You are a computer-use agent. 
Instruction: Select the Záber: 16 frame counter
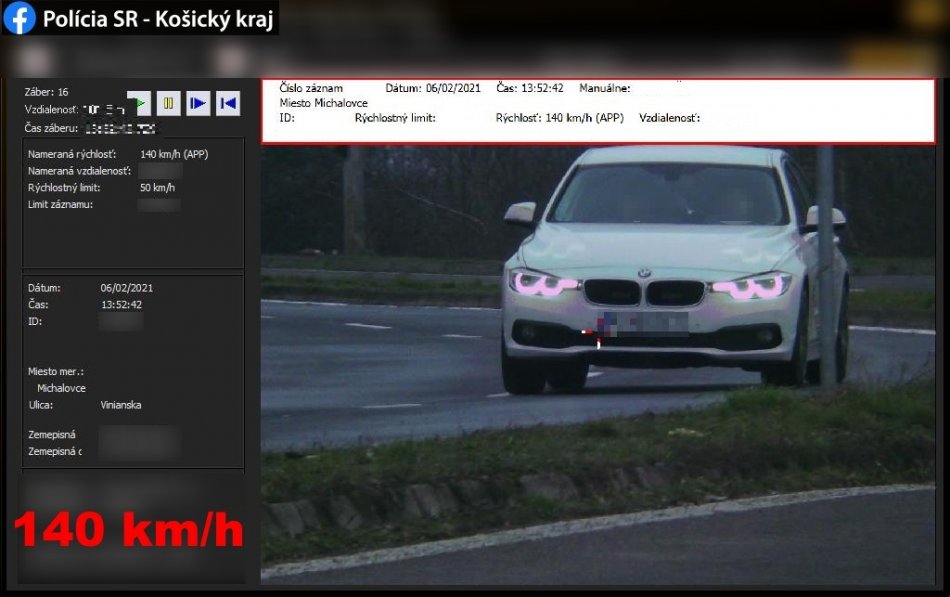[47, 92]
